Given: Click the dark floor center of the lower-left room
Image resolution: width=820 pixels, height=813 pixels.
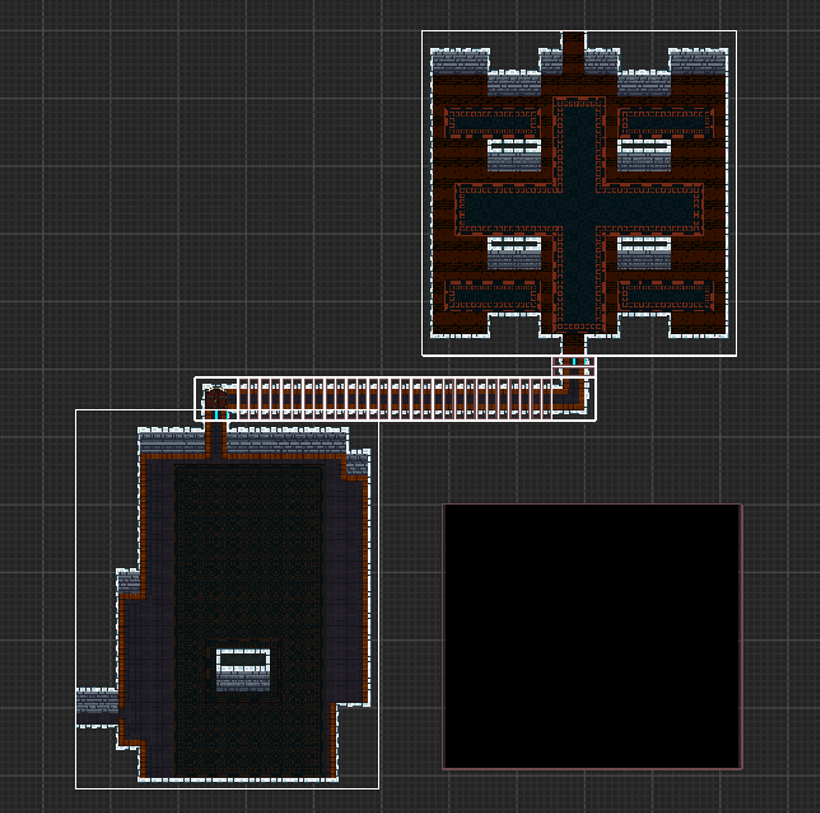Looking at the screenshot, I should 248,560.
